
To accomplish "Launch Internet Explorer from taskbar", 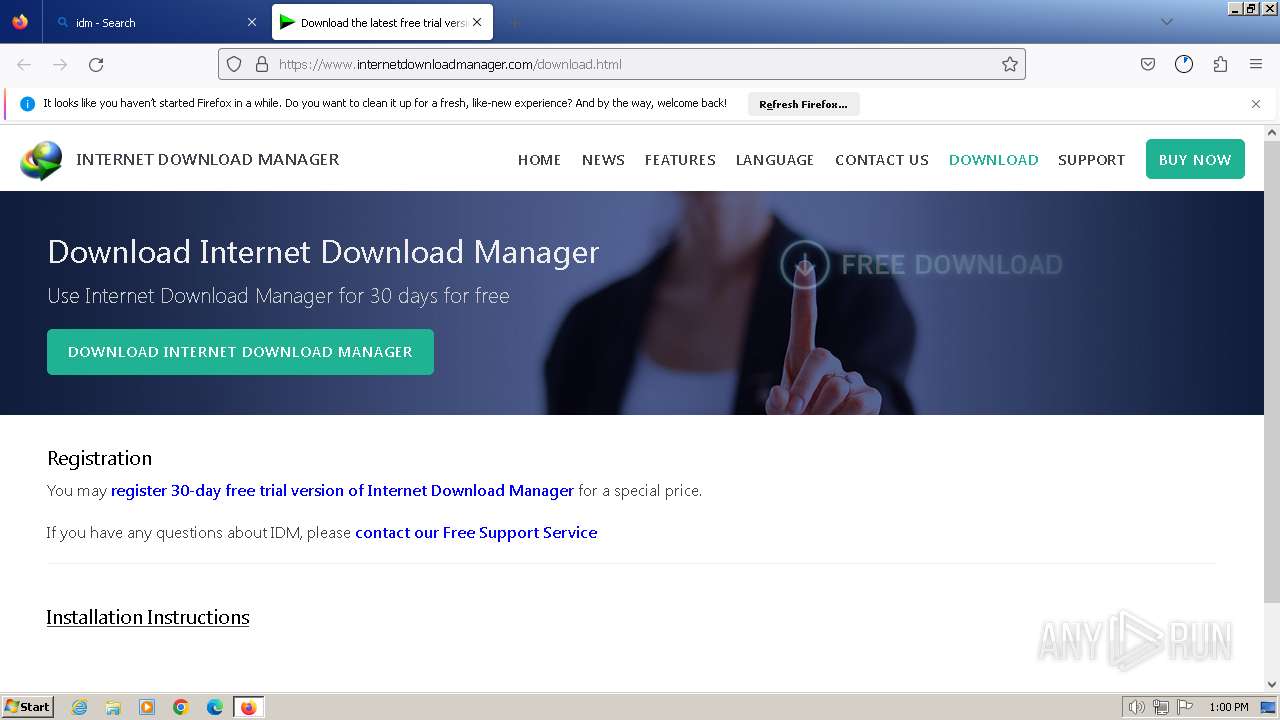I will tap(79, 707).
